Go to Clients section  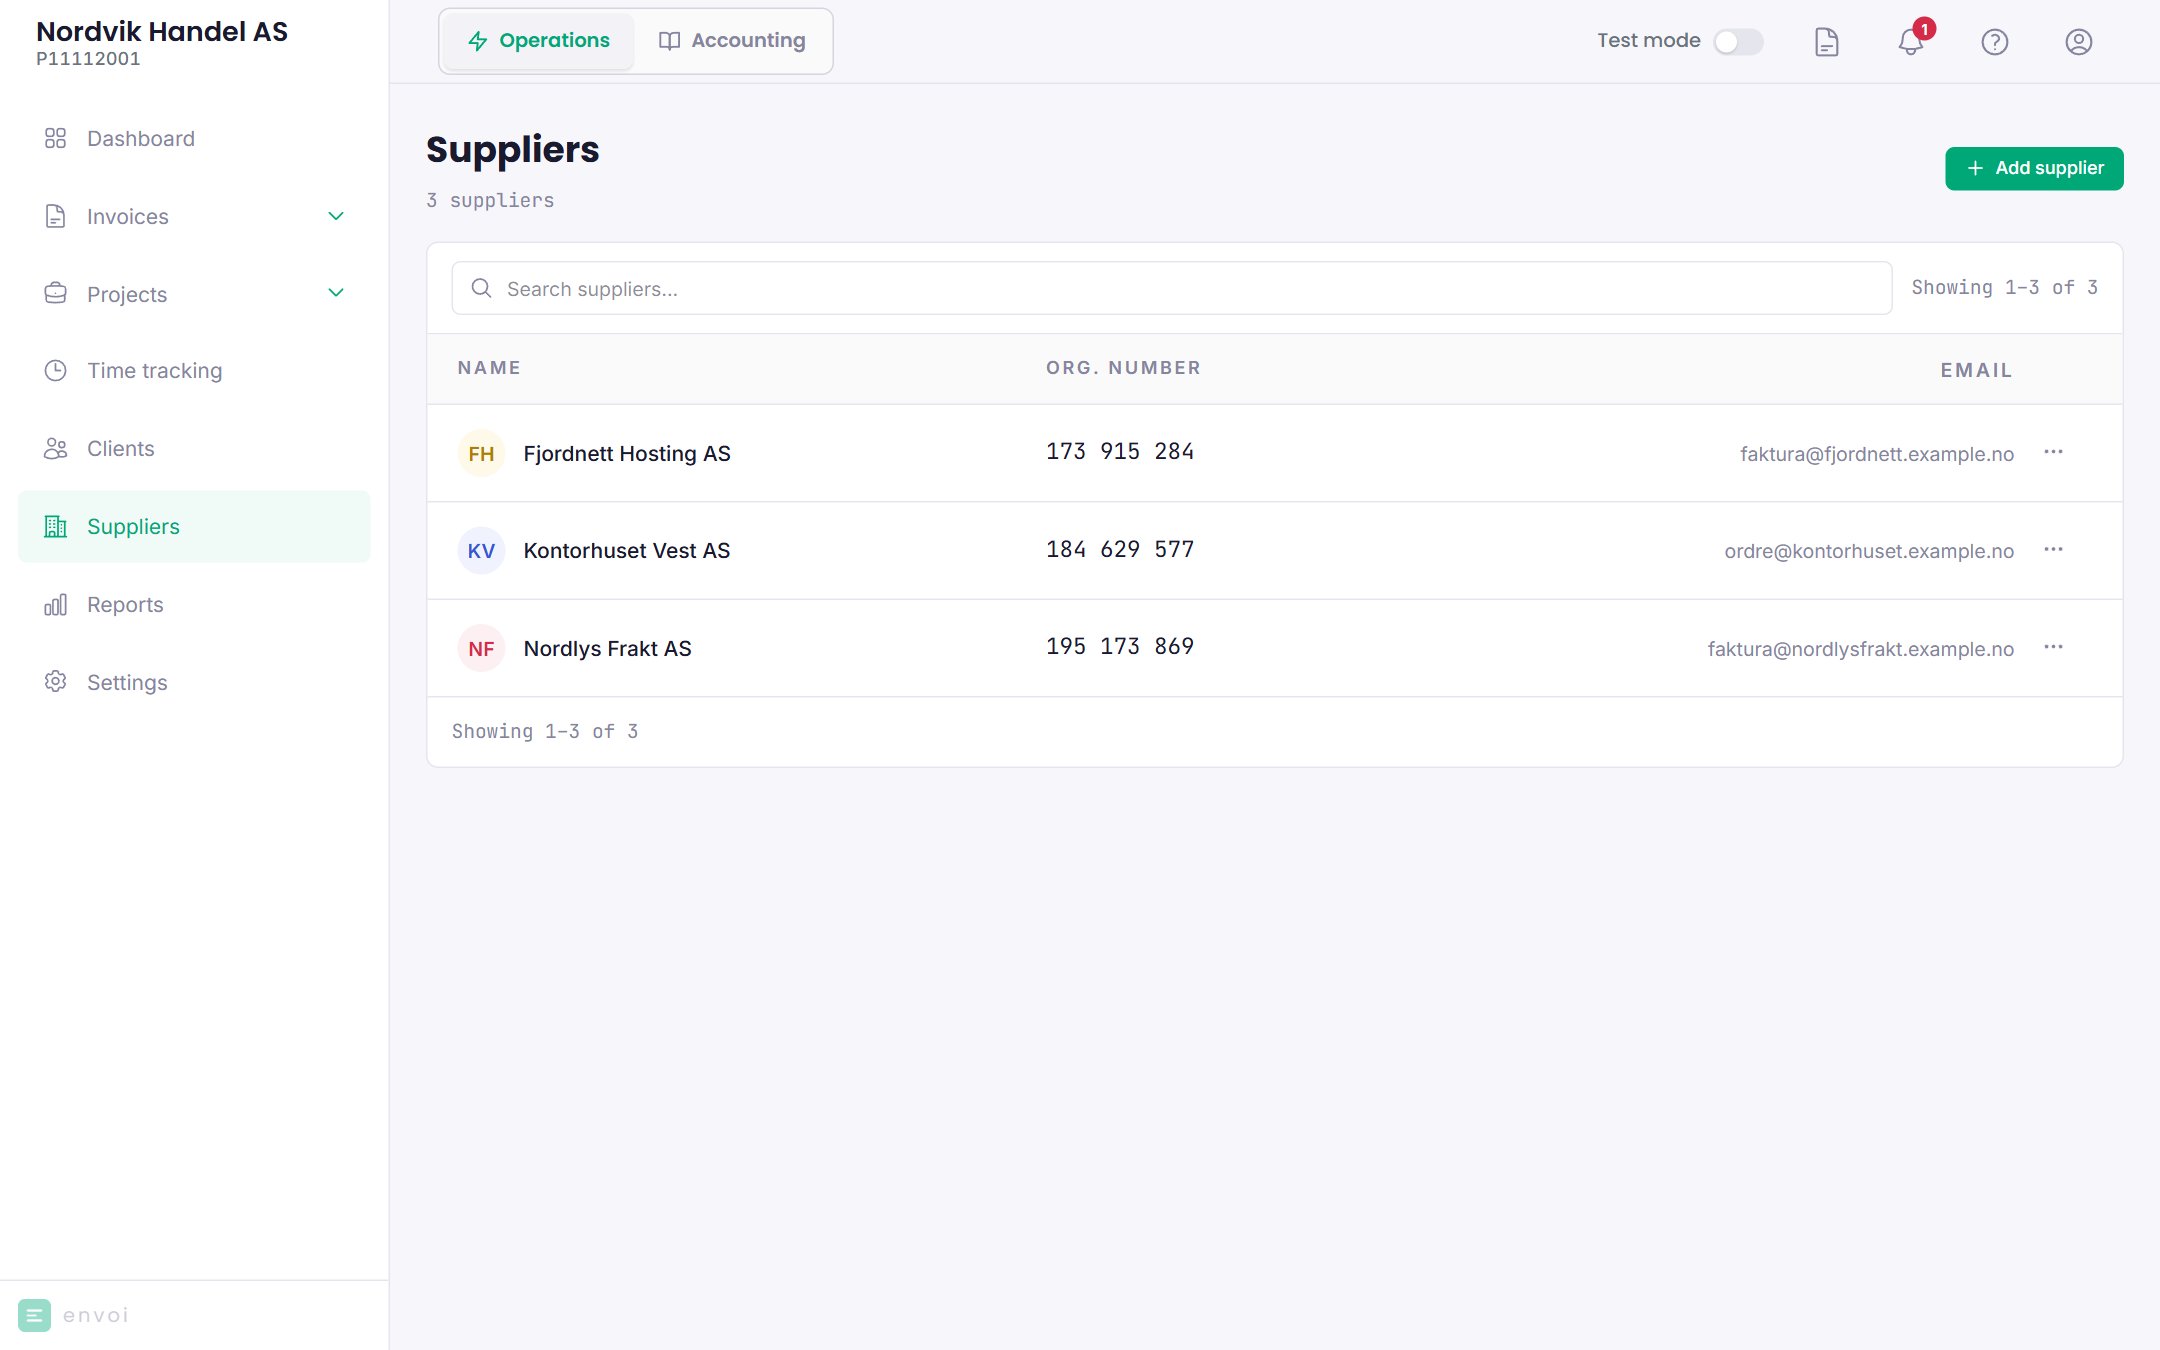click(194, 449)
